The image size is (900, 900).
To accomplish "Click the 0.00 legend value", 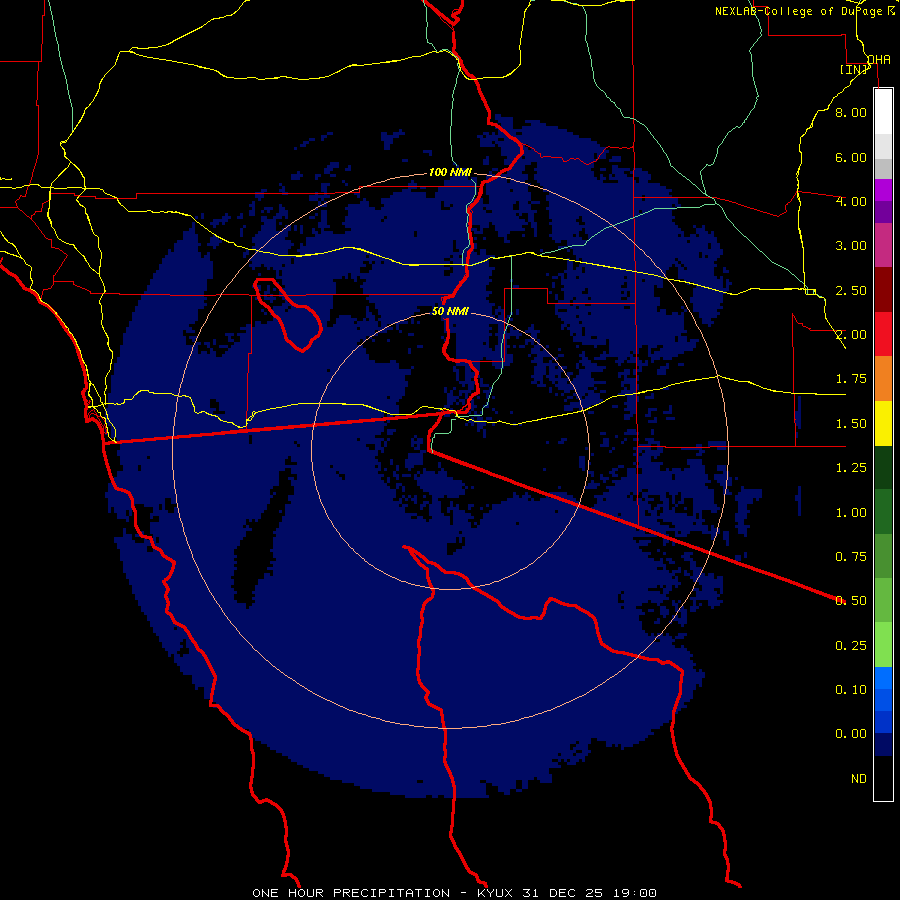I will pyautogui.click(x=851, y=734).
